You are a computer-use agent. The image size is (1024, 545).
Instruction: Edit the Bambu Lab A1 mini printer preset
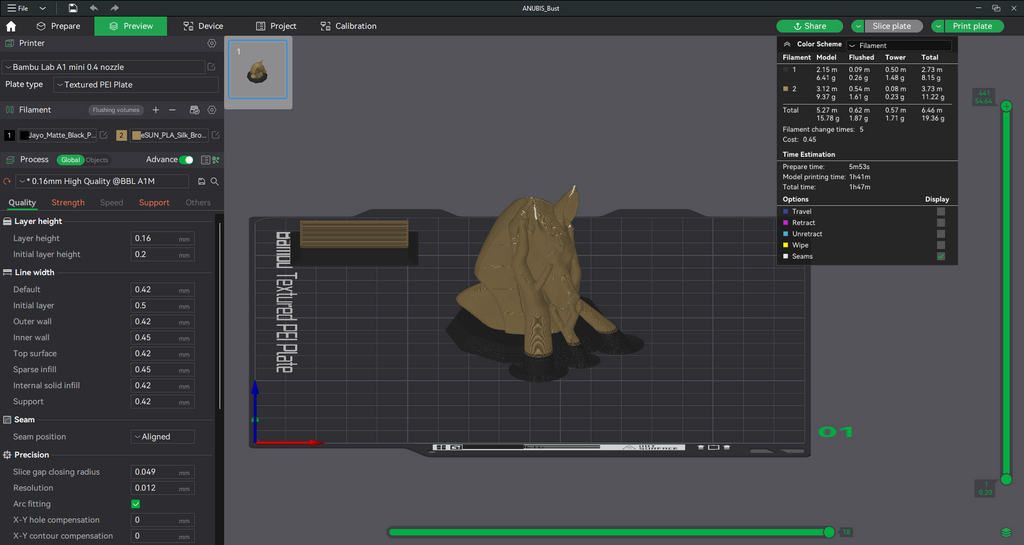tap(211, 67)
